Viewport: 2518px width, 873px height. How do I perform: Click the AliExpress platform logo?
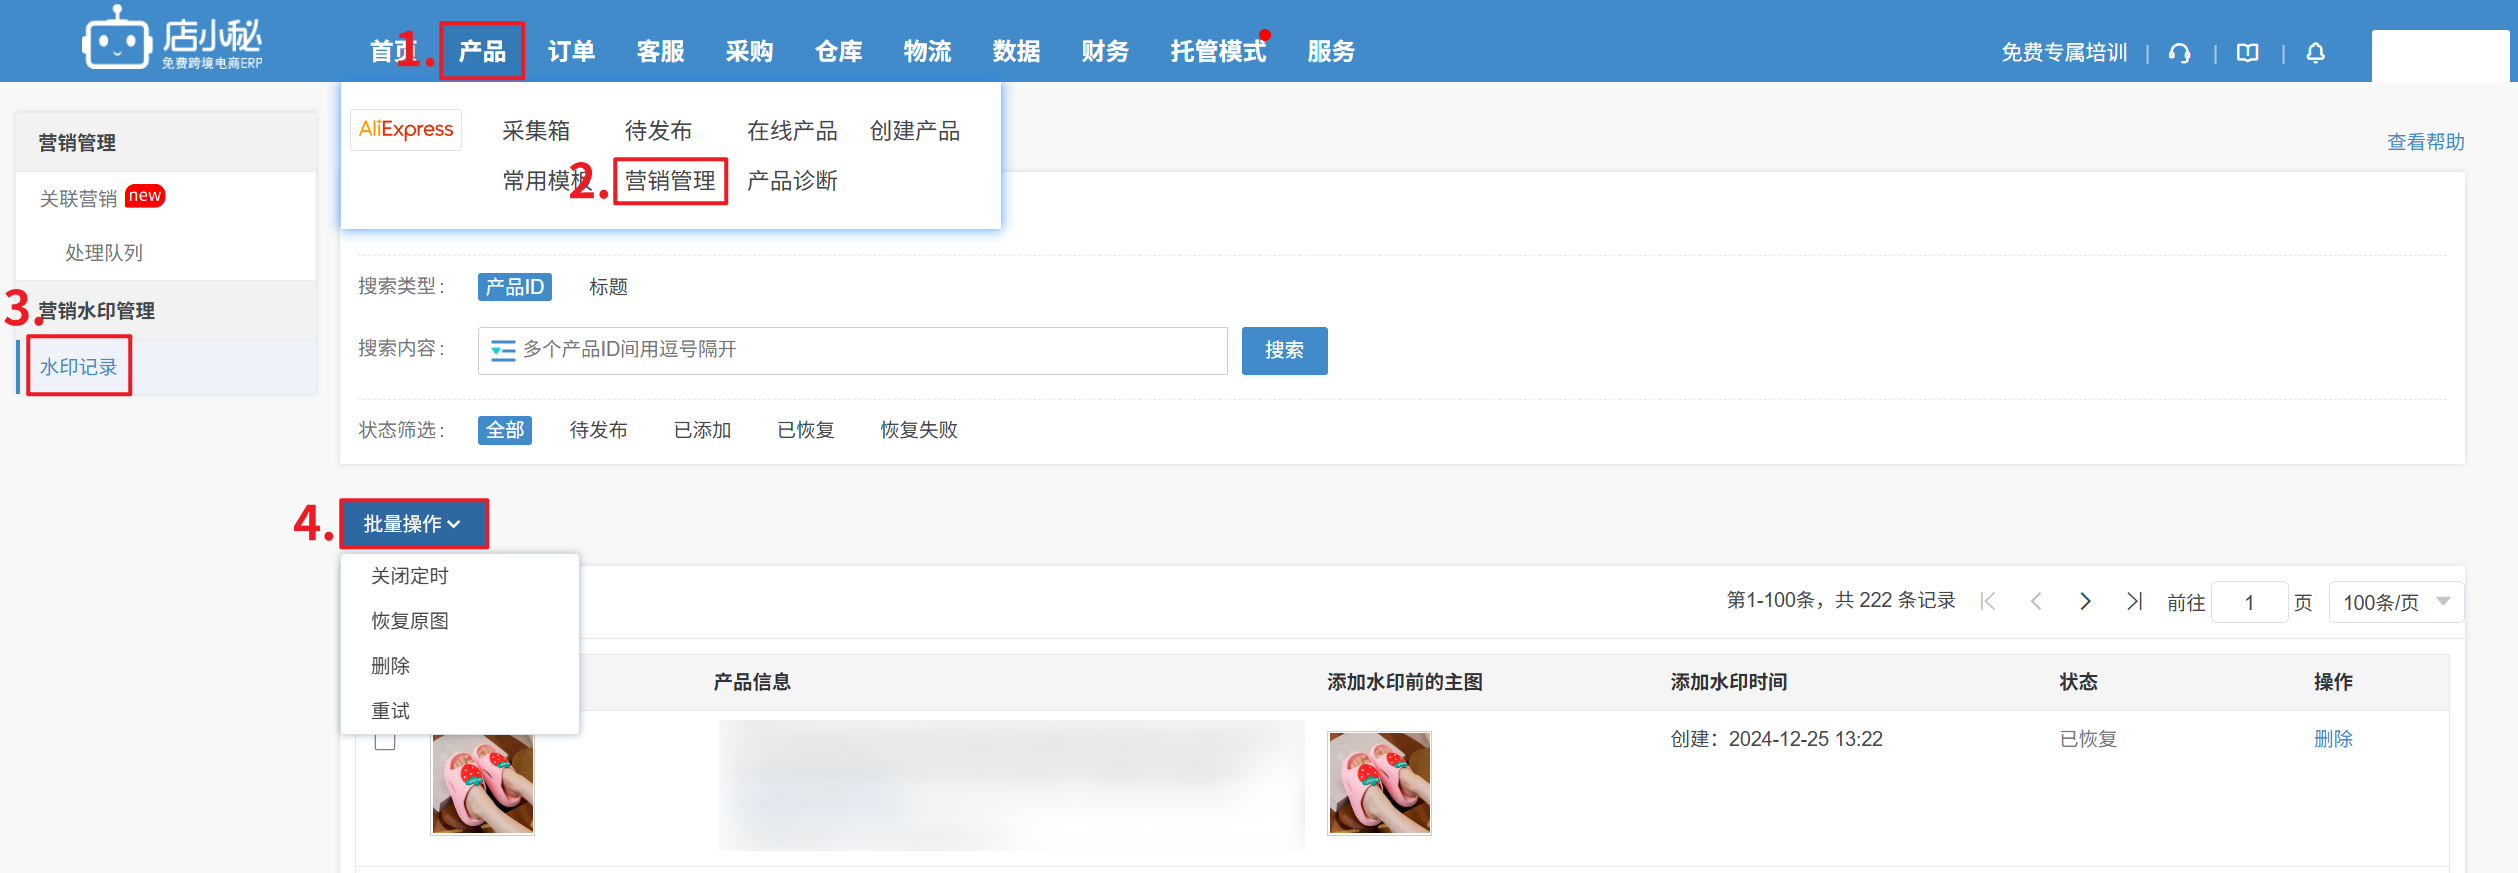click(x=406, y=129)
